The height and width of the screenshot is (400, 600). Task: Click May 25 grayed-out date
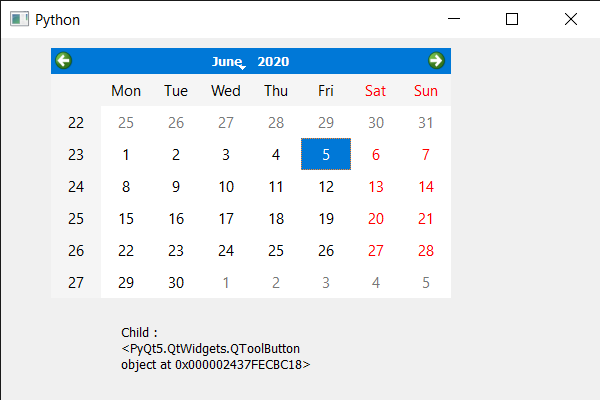pyautogui.click(x=126, y=123)
